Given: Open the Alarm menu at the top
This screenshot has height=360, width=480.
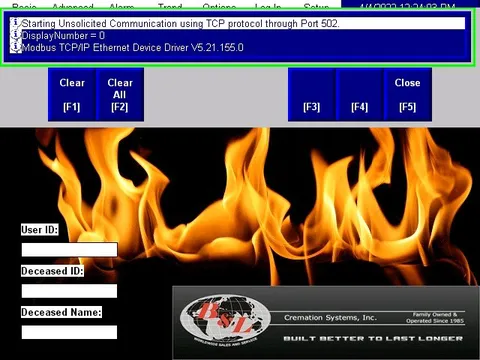Looking at the screenshot, I should tap(122, 6).
